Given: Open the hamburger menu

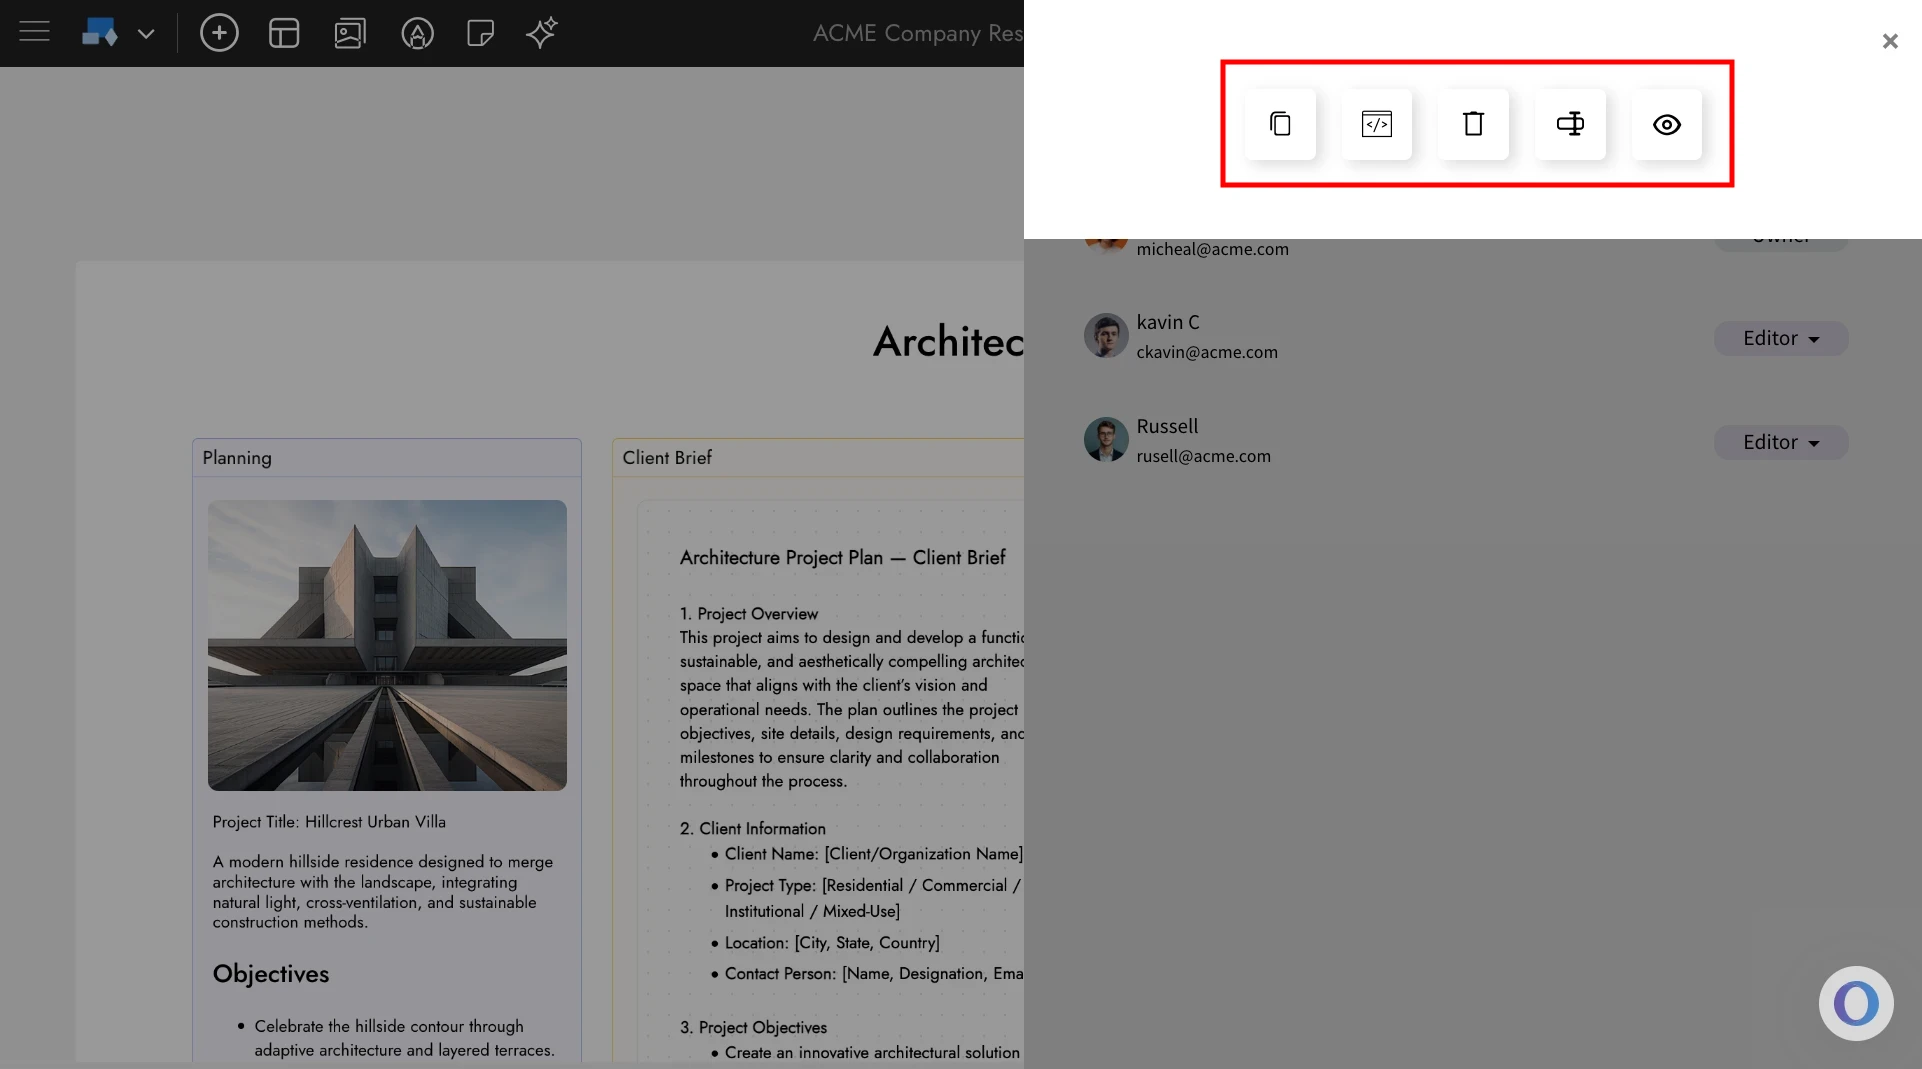Looking at the screenshot, I should pos(34,31).
